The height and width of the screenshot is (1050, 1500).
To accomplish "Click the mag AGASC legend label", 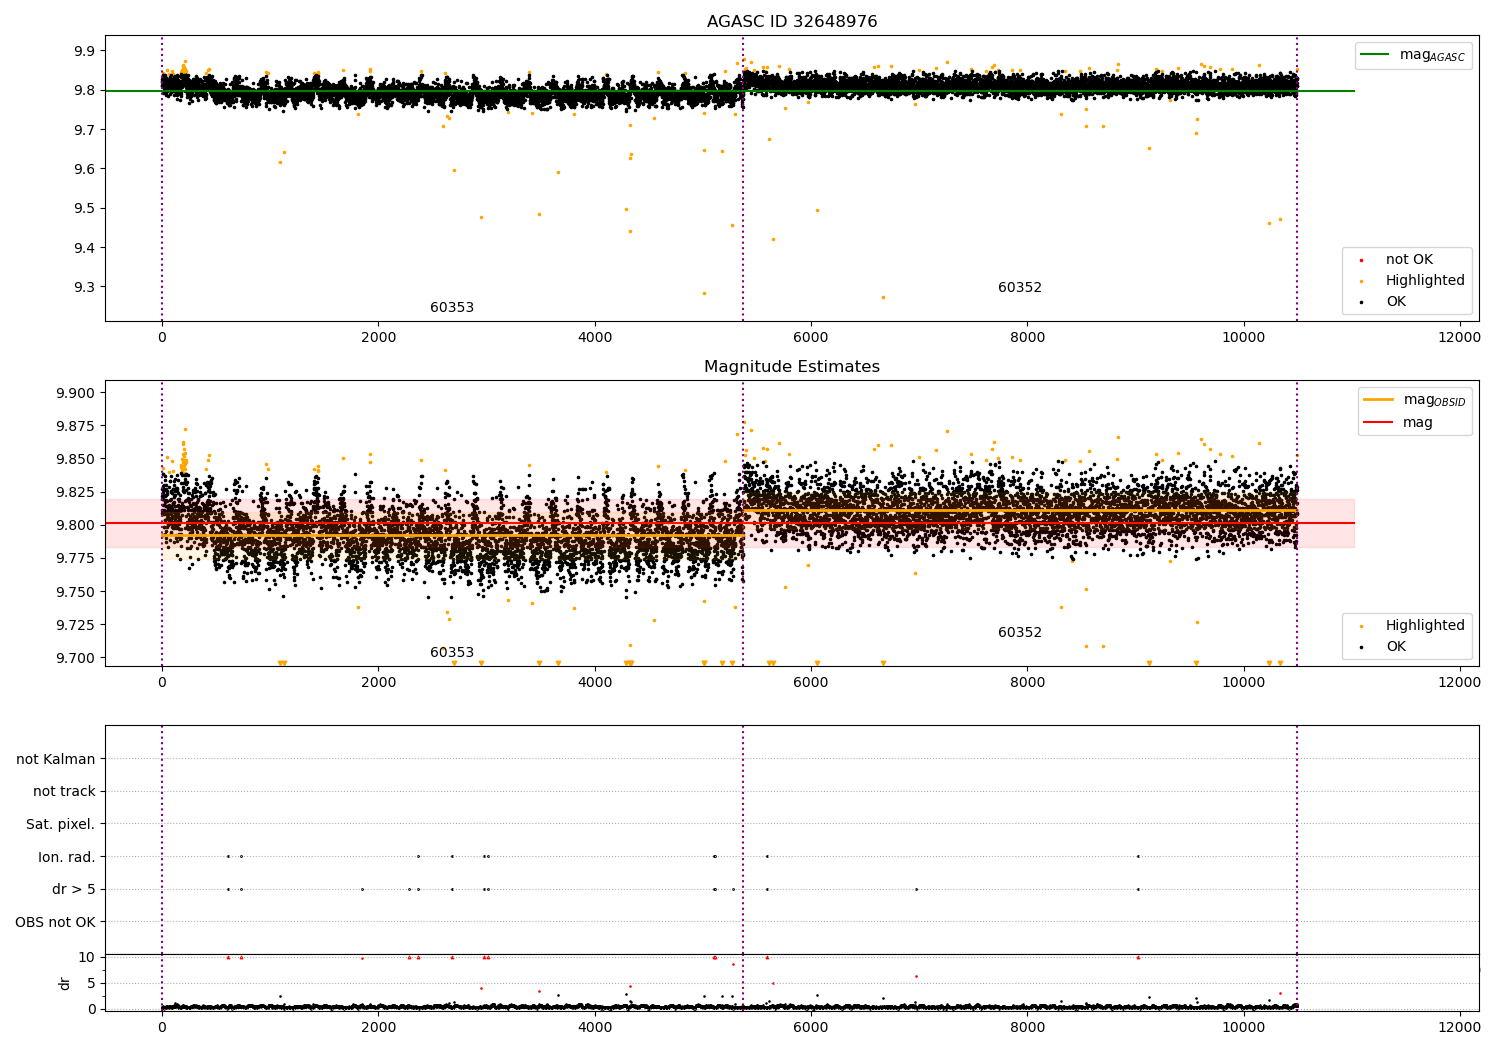I will pyautogui.click(x=1432, y=56).
